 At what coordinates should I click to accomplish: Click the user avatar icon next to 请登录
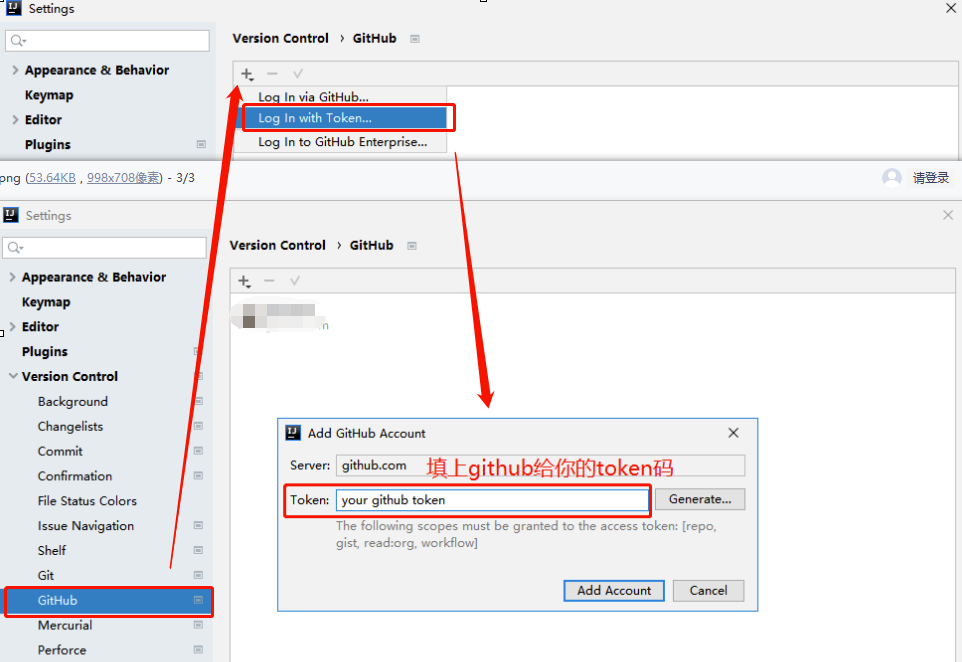pyautogui.click(x=891, y=178)
